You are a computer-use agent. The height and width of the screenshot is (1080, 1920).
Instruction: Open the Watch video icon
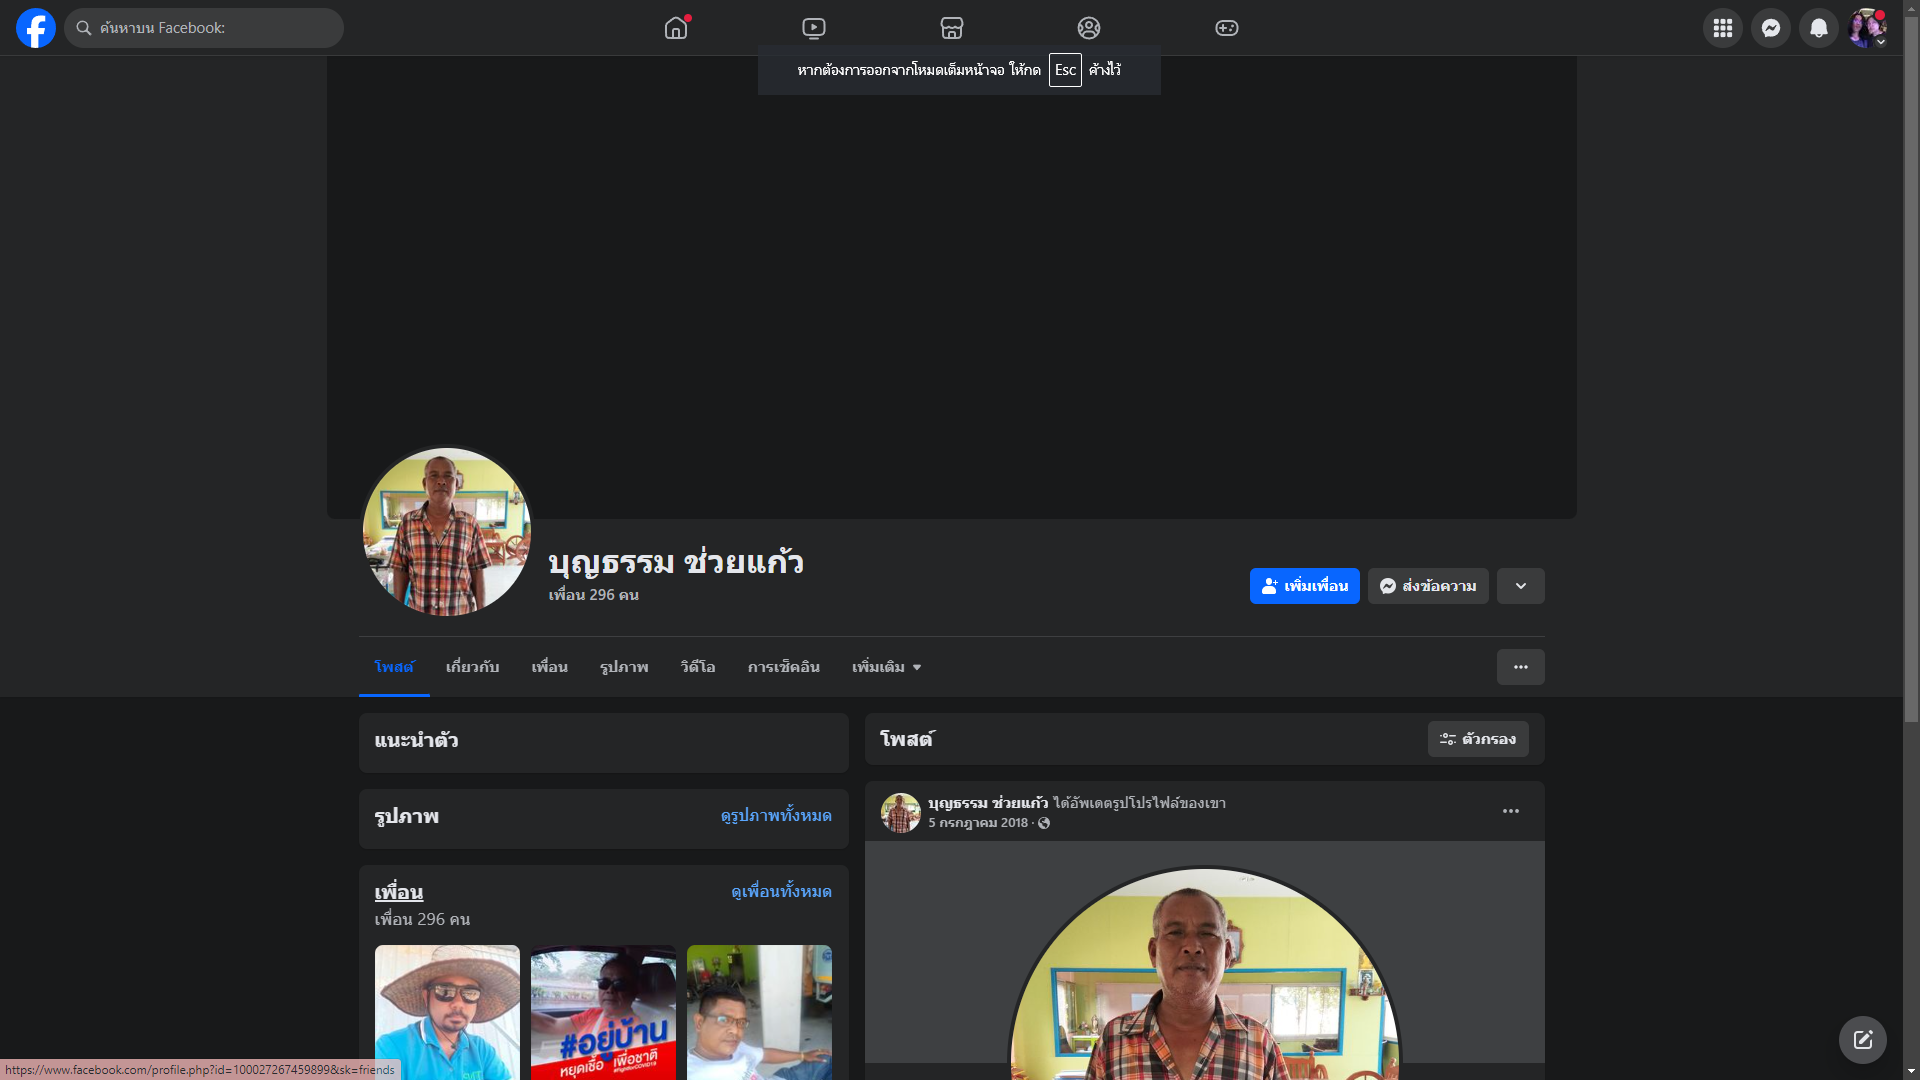click(x=814, y=28)
